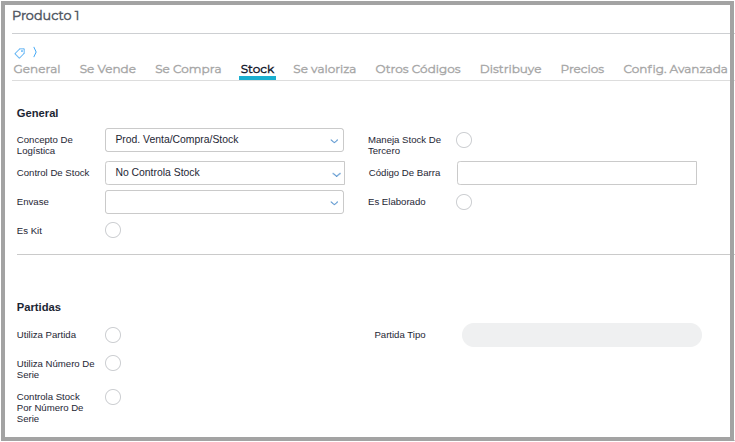
Task: Toggle Maneja Stock De Tercero
Action: click(x=464, y=140)
